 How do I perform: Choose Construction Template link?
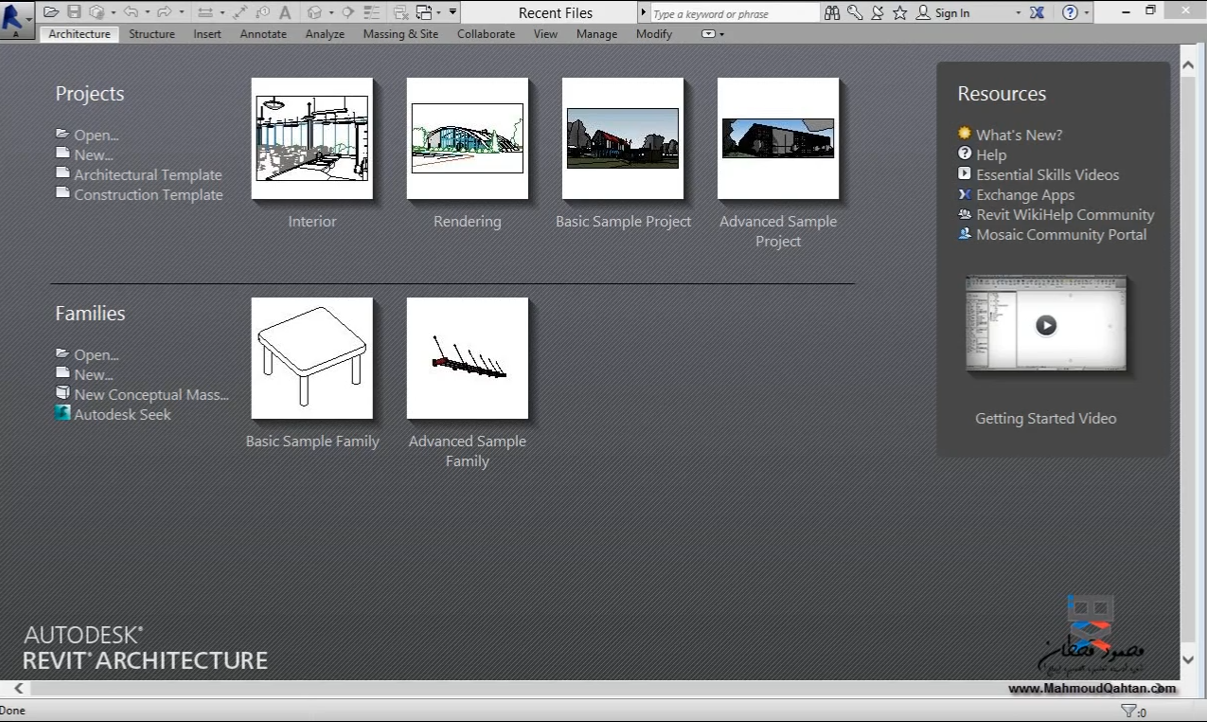[x=148, y=195]
